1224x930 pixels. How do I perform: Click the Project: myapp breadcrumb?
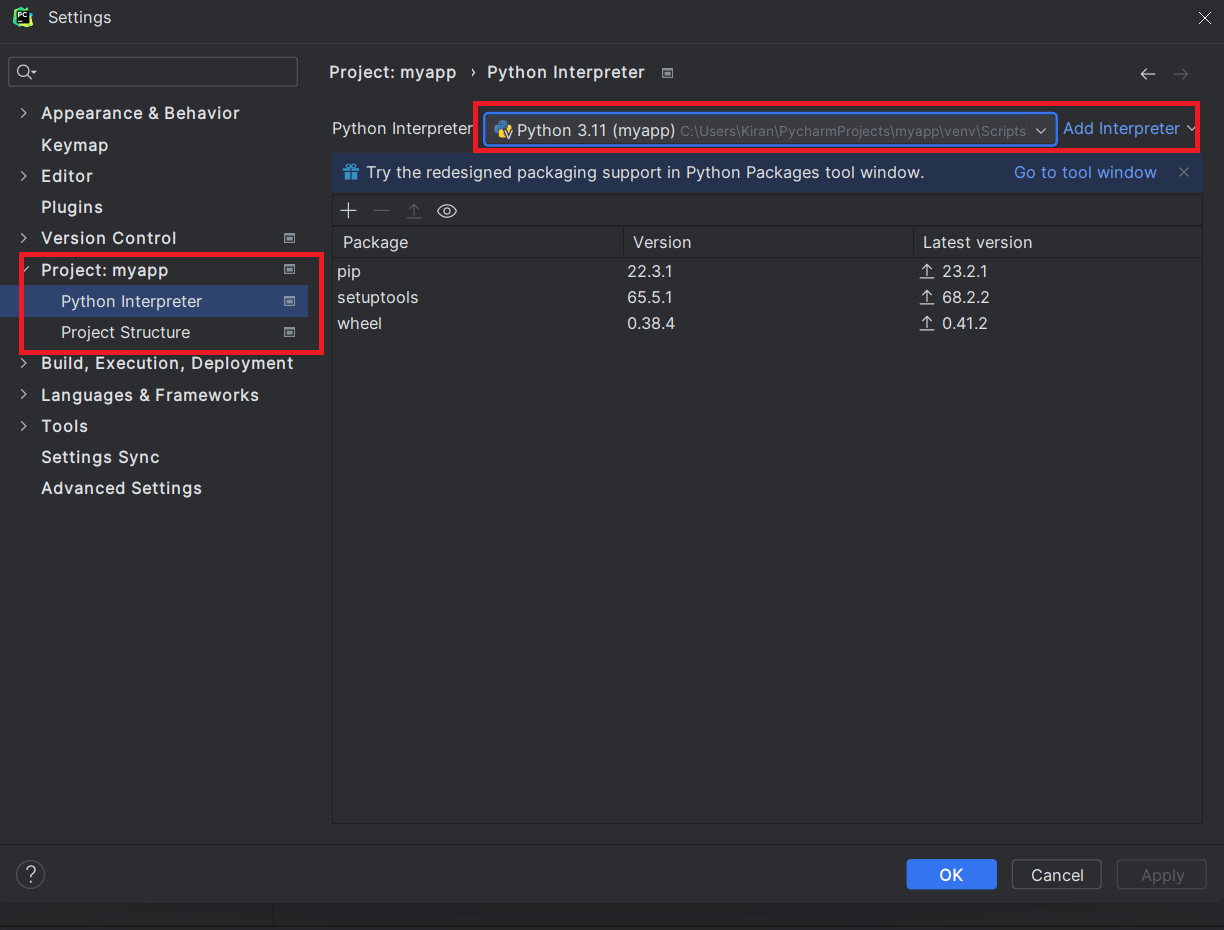(x=392, y=72)
